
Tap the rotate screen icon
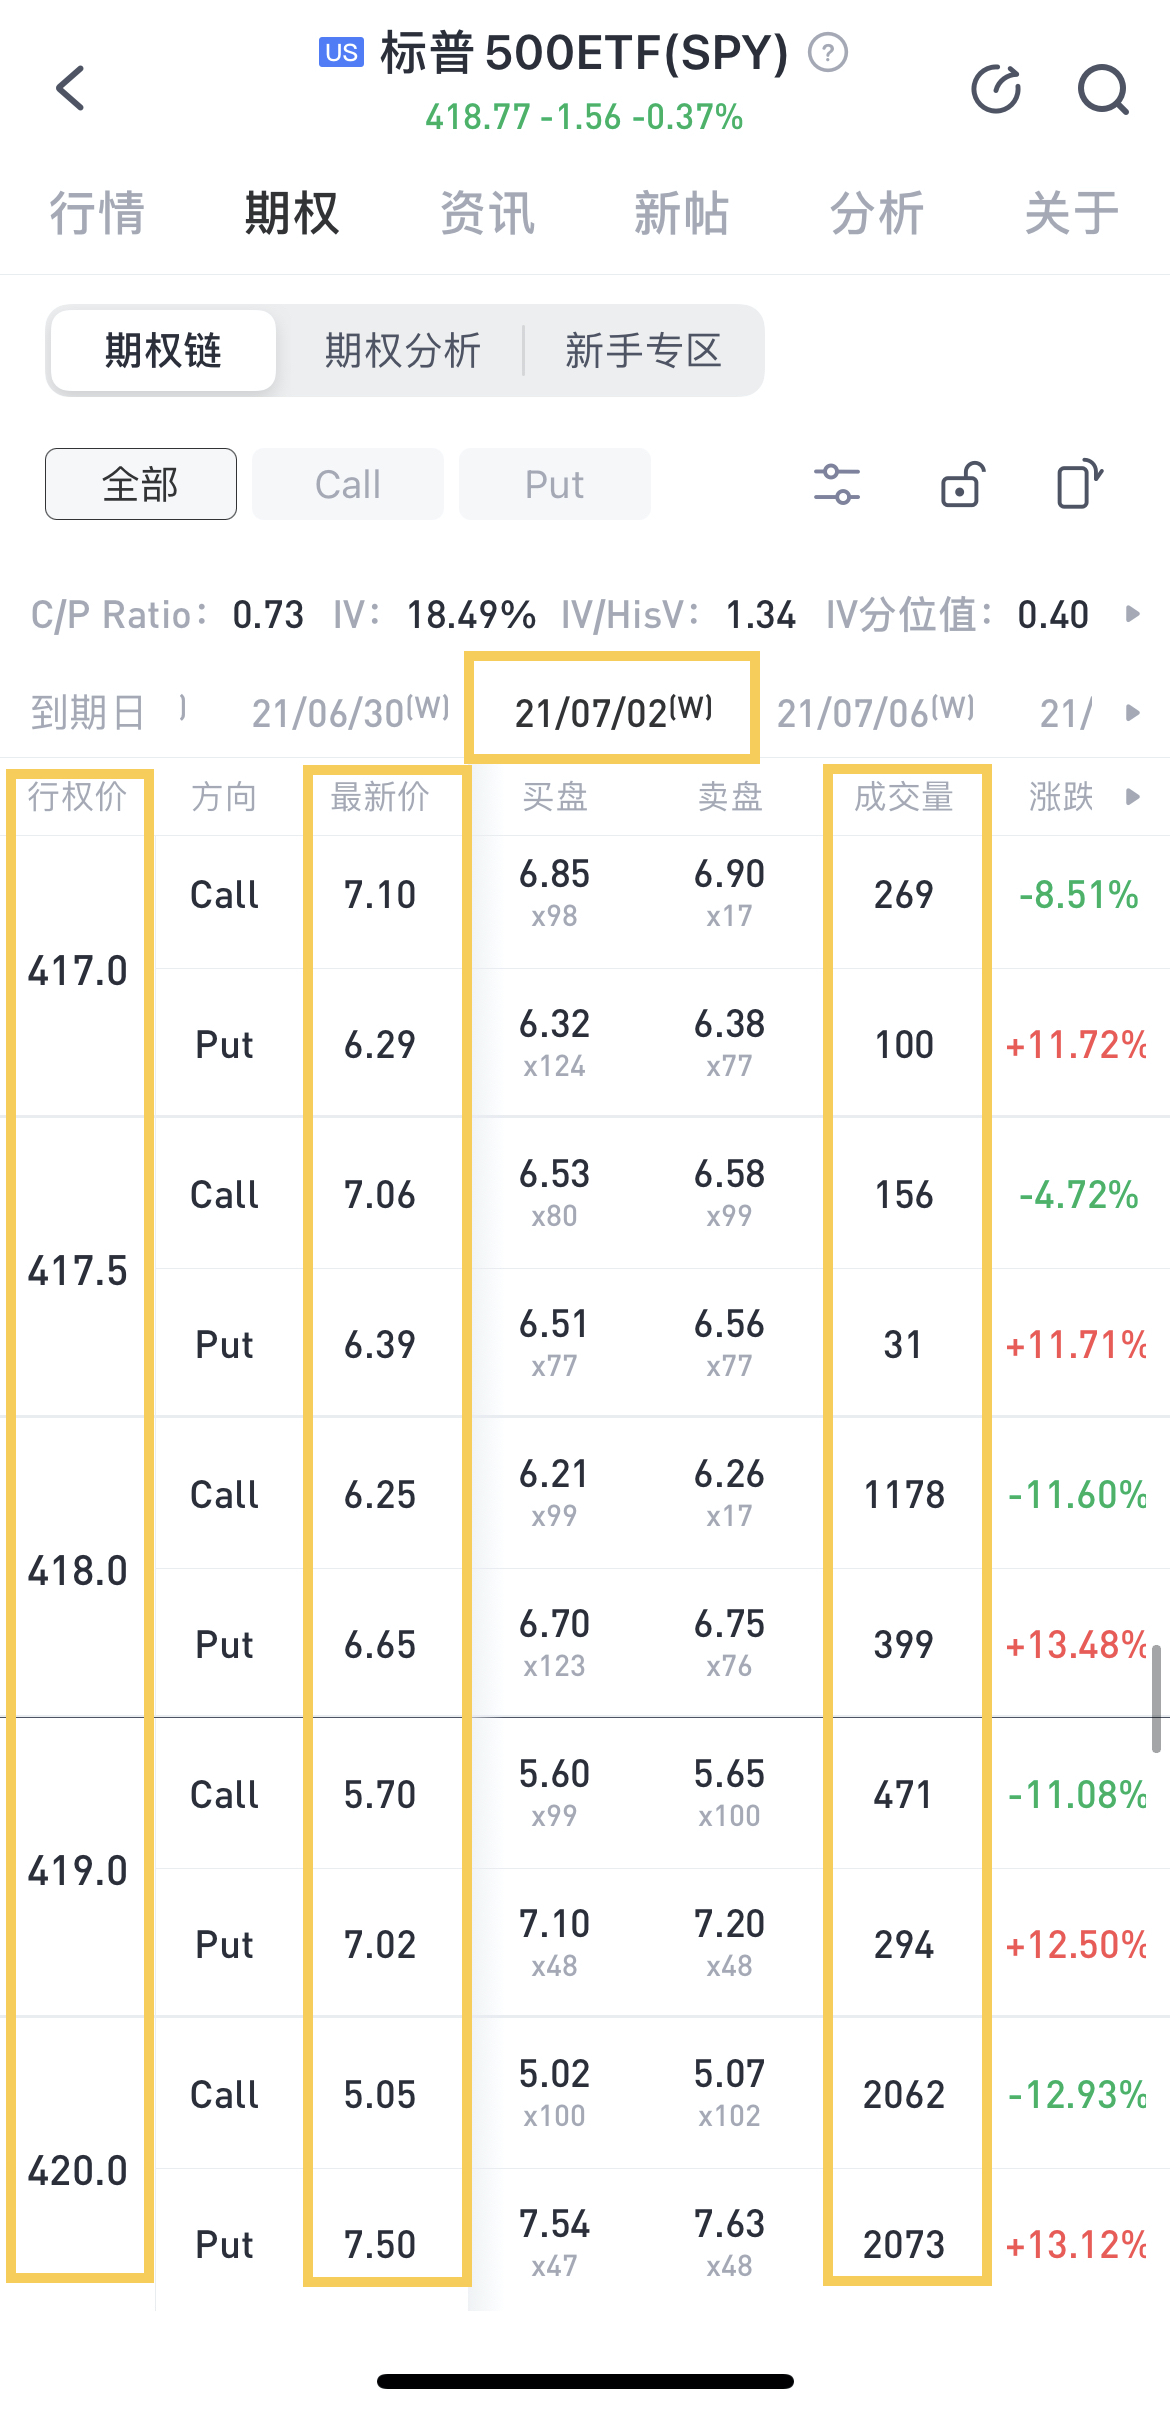pos(1079,485)
